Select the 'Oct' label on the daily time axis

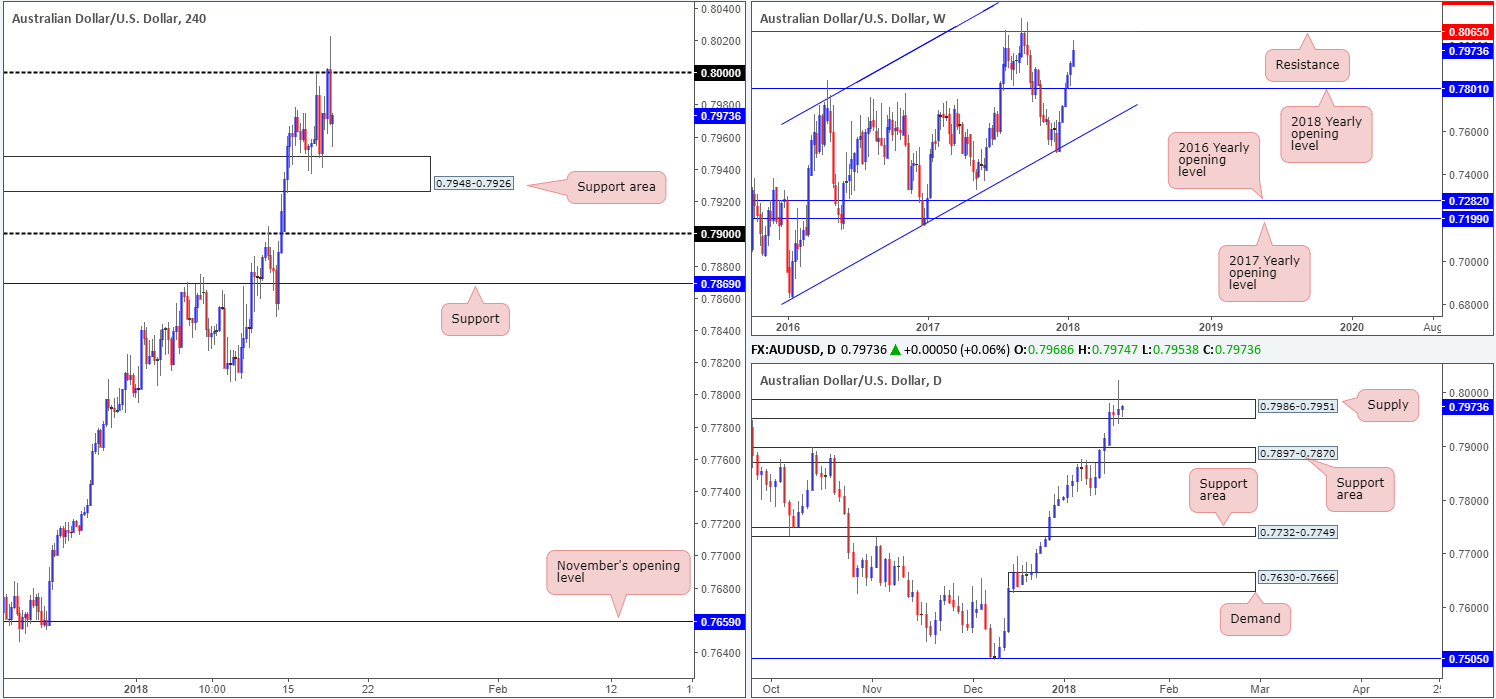click(x=771, y=688)
